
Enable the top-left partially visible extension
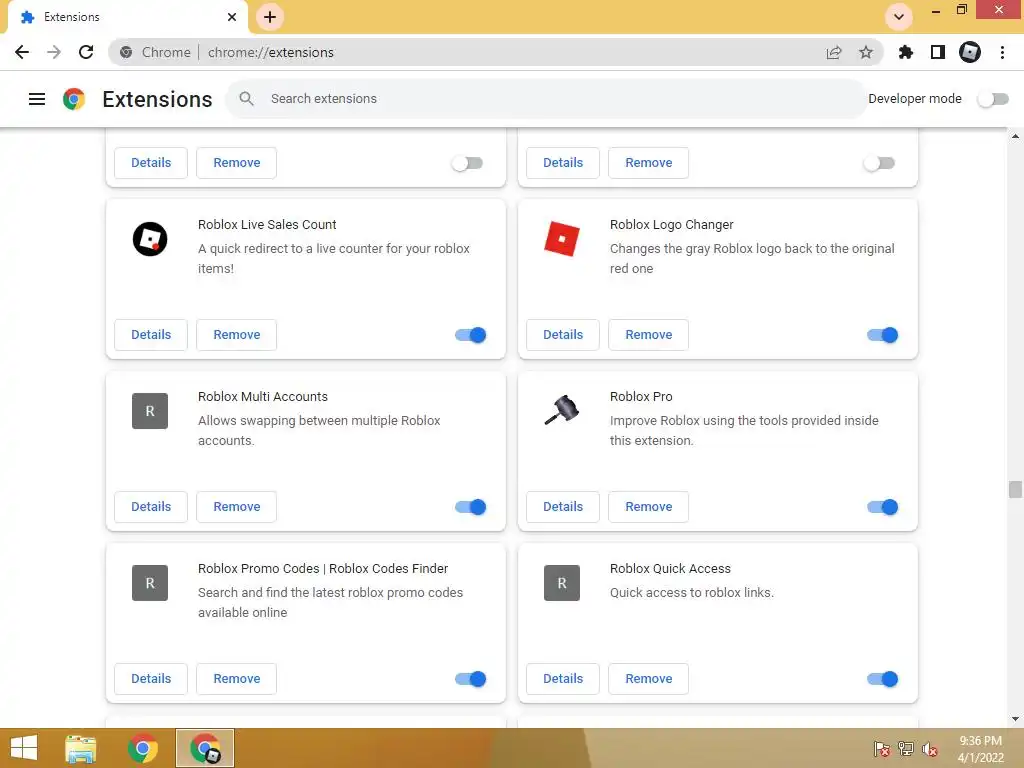468,163
